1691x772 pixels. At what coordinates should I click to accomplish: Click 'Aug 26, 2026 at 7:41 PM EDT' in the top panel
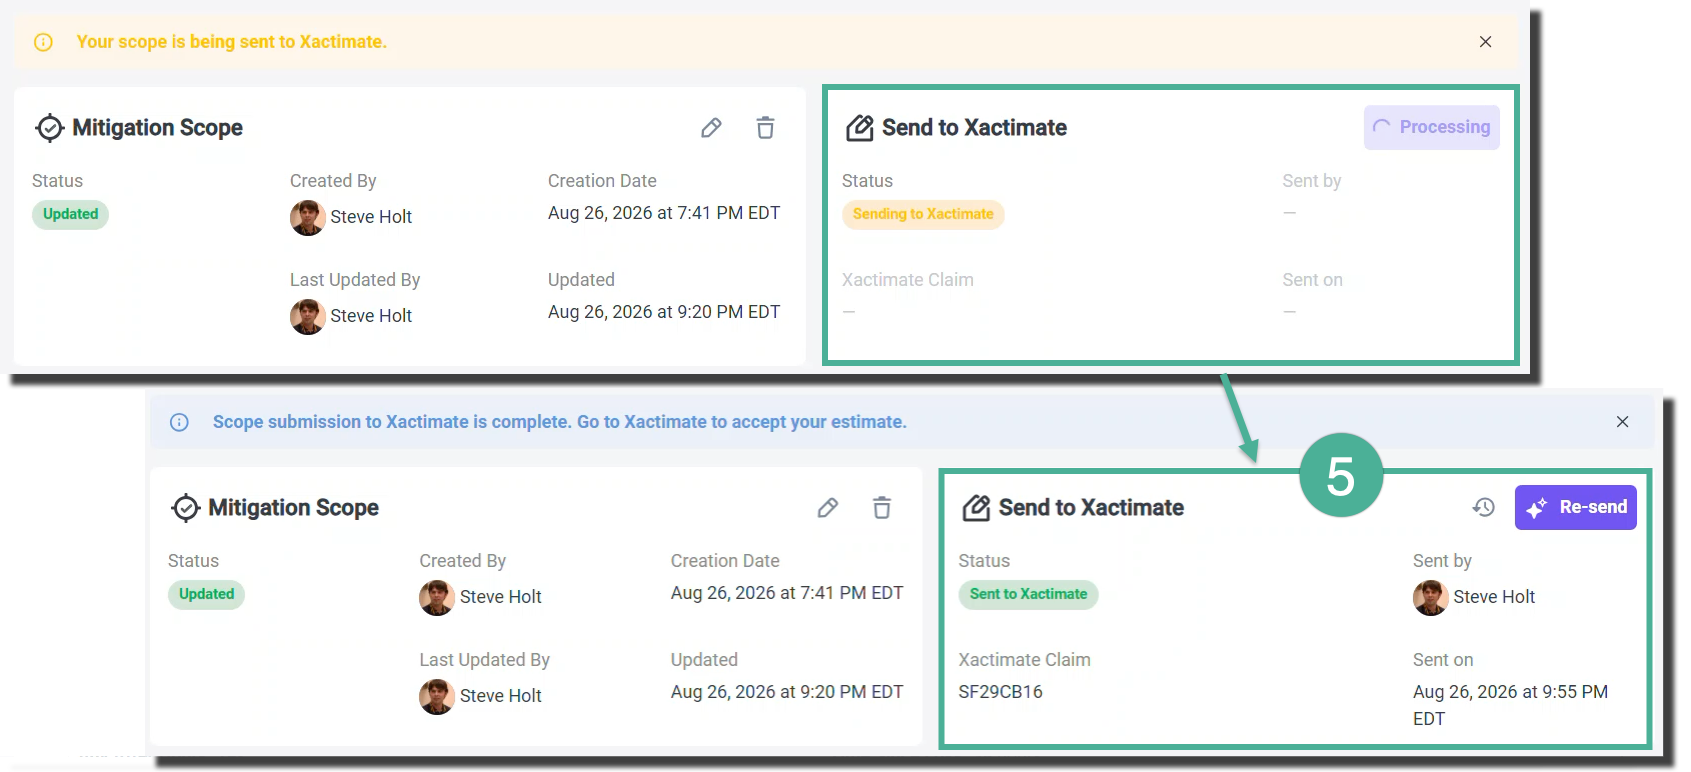coord(664,213)
